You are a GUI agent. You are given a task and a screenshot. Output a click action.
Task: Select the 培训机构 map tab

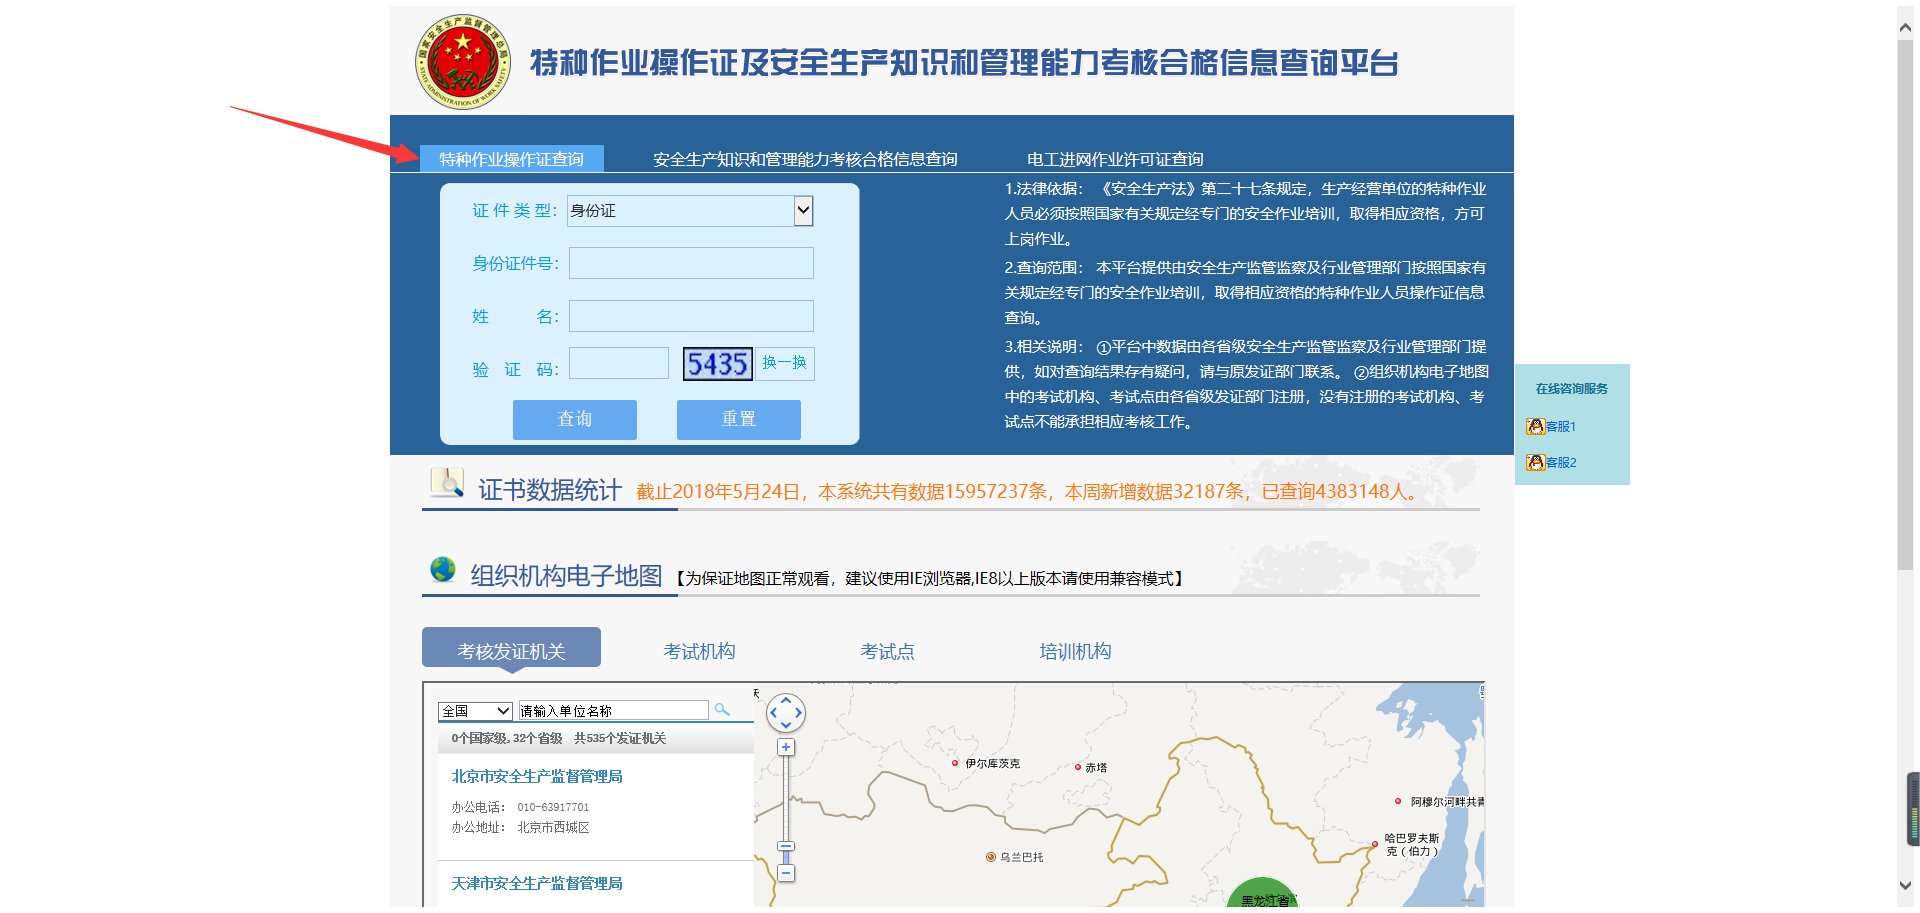[x=1074, y=650]
